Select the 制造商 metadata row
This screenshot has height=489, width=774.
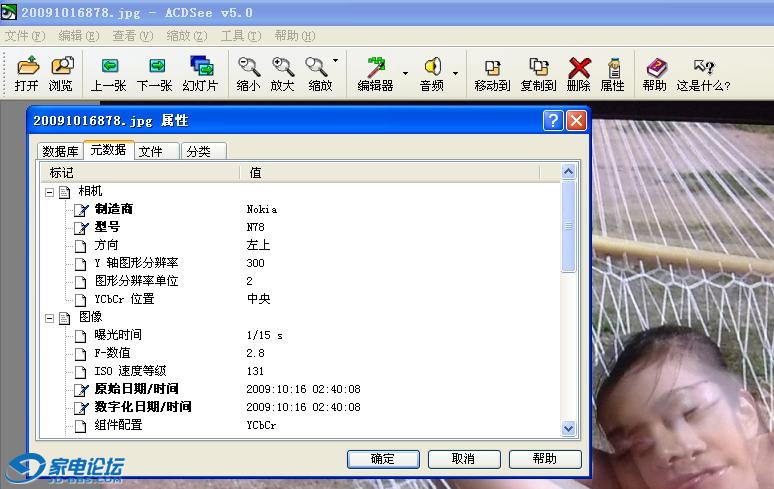pyautogui.click(x=114, y=209)
